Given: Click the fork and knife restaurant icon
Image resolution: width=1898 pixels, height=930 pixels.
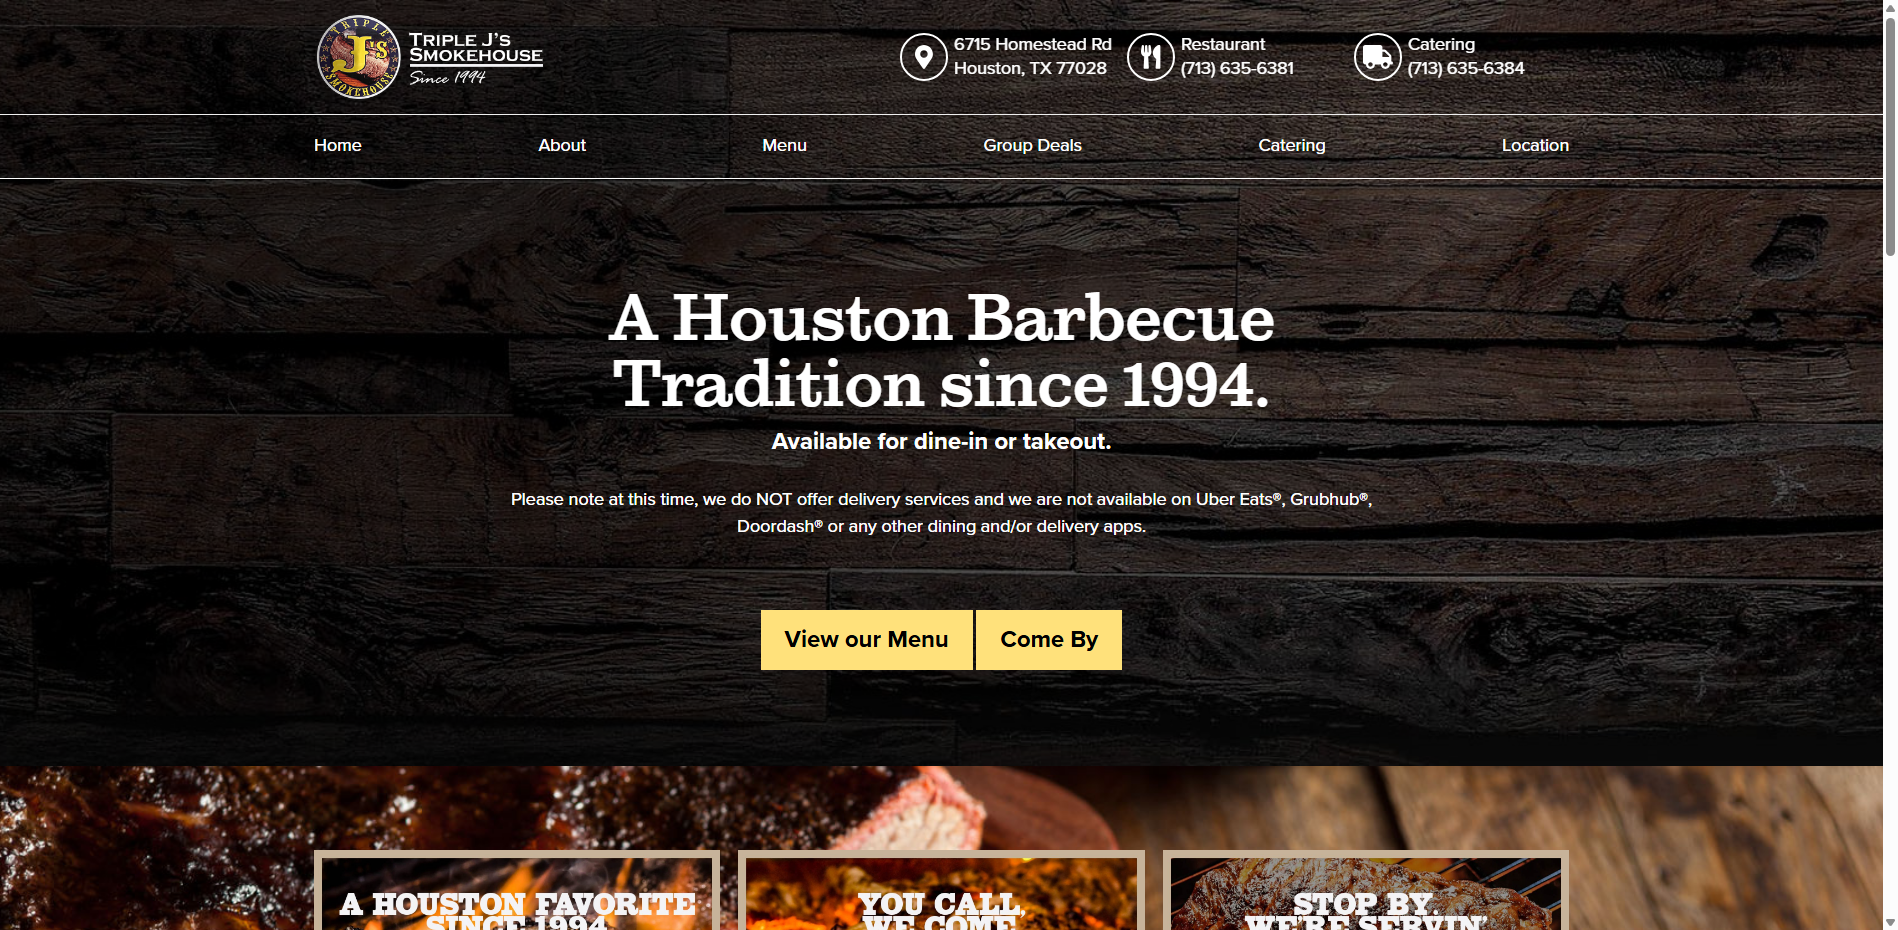Looking at the screenshot, I should pos(1150,57).
